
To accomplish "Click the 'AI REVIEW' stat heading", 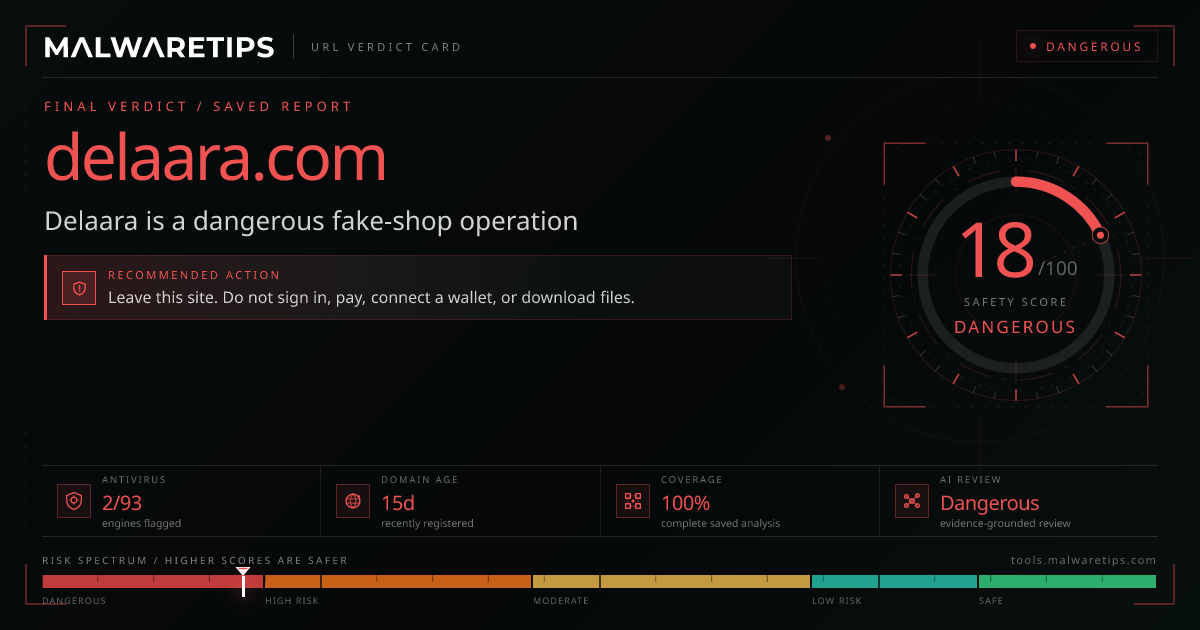I will click(x=971, y=480).
